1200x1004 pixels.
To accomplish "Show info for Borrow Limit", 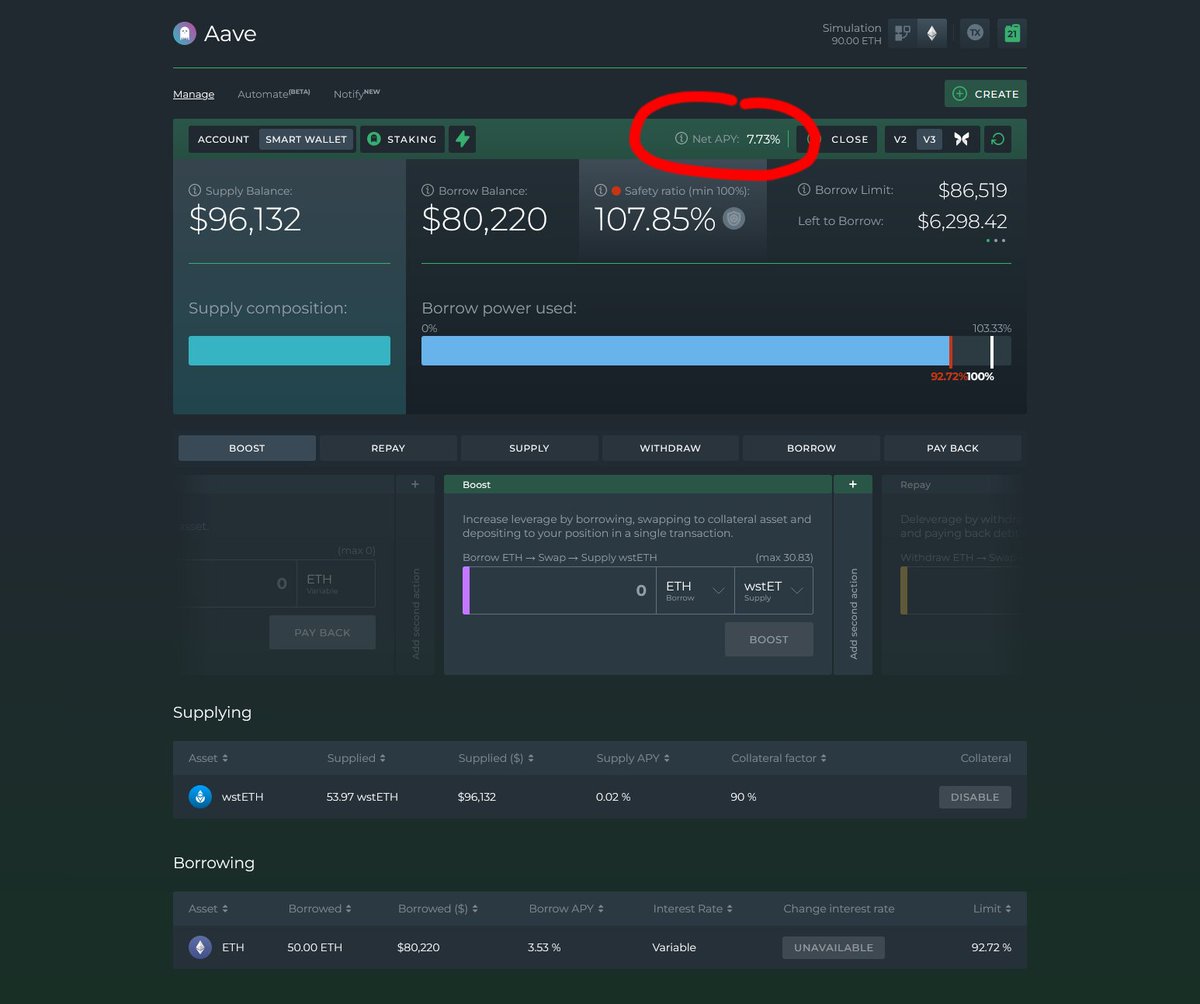I will pos(804,189).
